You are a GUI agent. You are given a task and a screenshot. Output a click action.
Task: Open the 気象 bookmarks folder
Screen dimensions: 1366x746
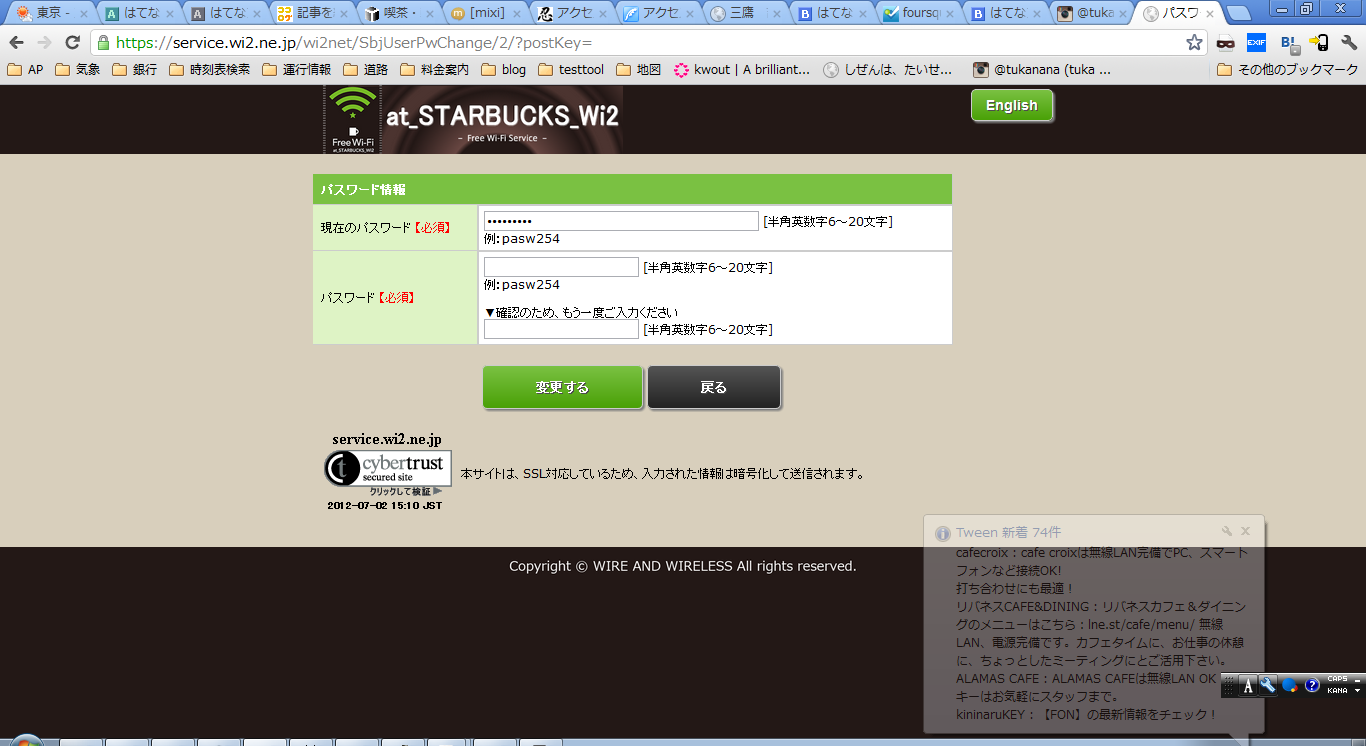(x=77, y=70)
